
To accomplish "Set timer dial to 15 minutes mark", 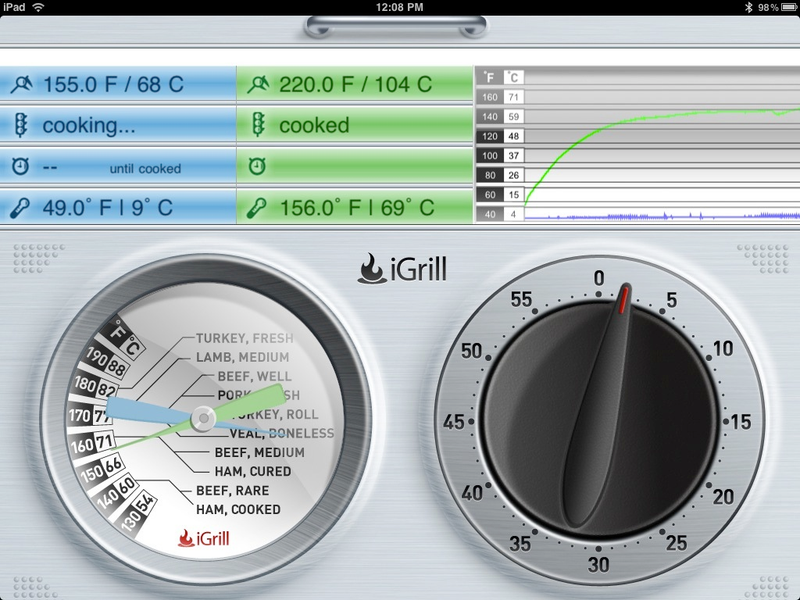I will [x=740, y=422].
